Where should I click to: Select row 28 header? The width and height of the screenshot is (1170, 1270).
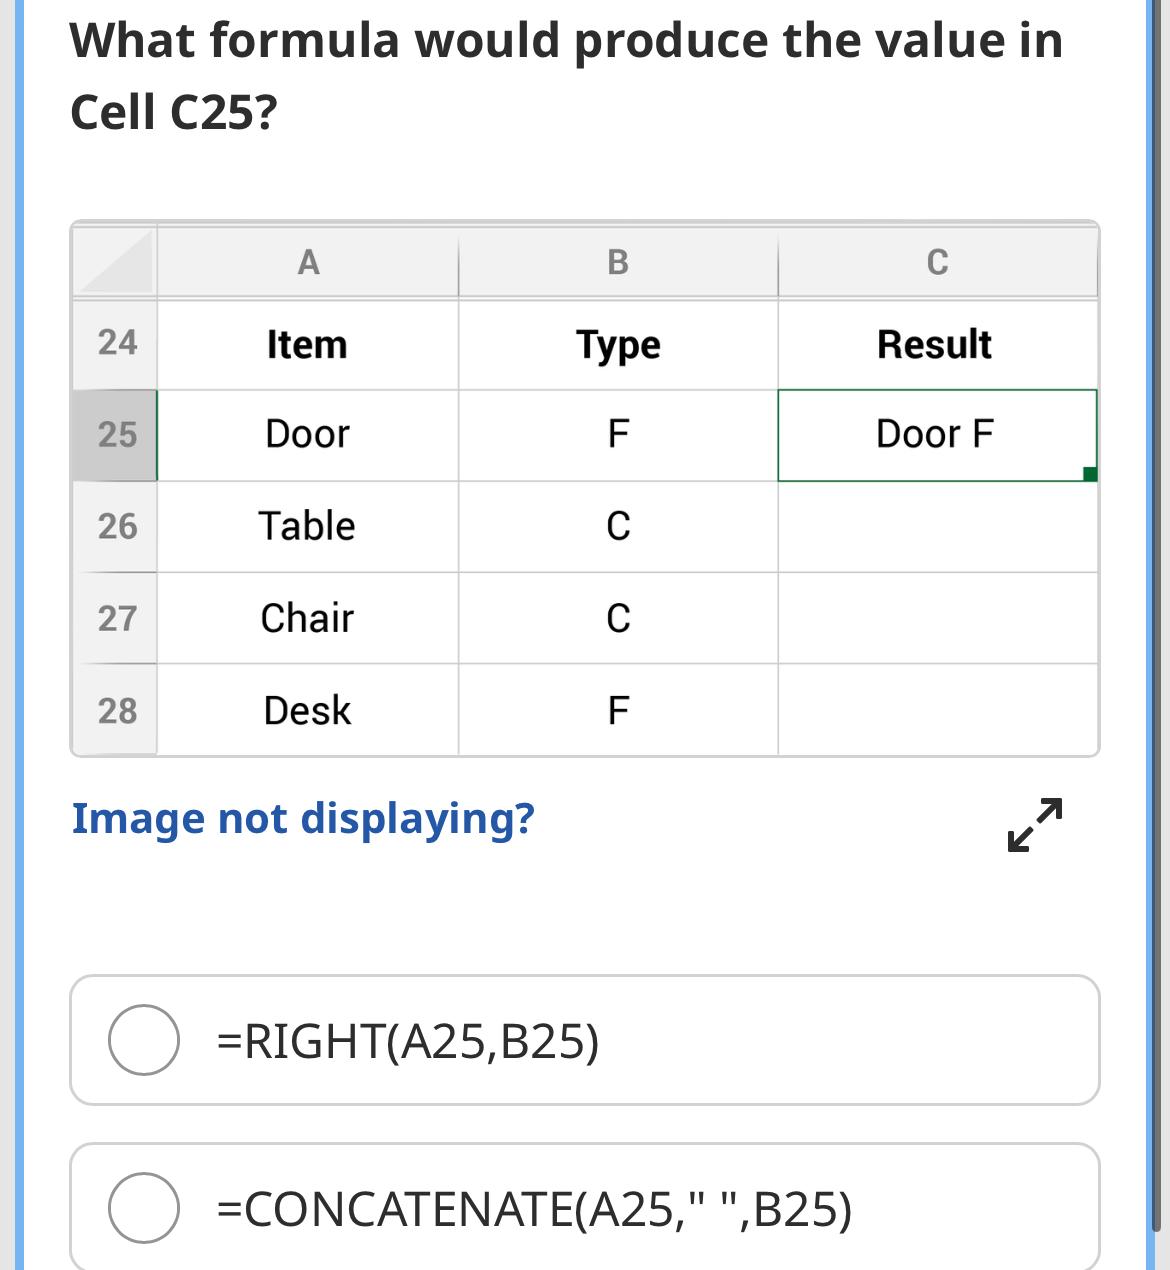coord(116,710)
